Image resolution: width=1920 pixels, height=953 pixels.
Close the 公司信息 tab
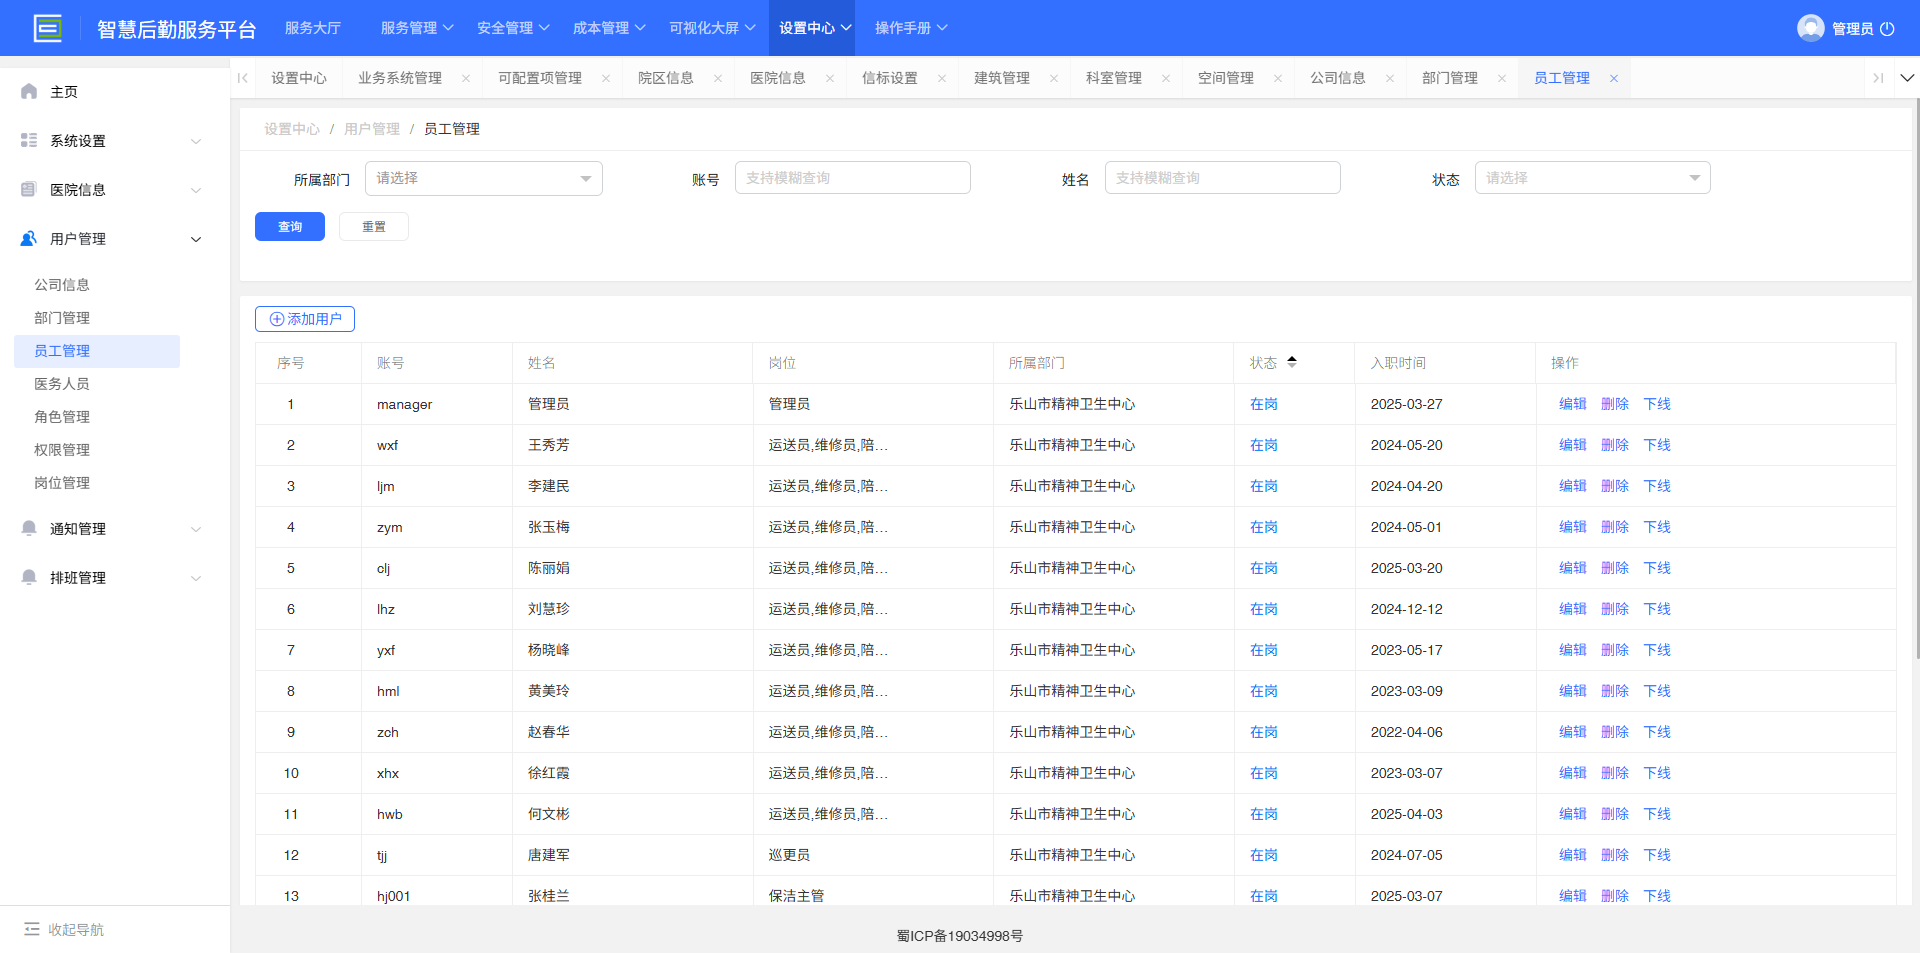1390,78
